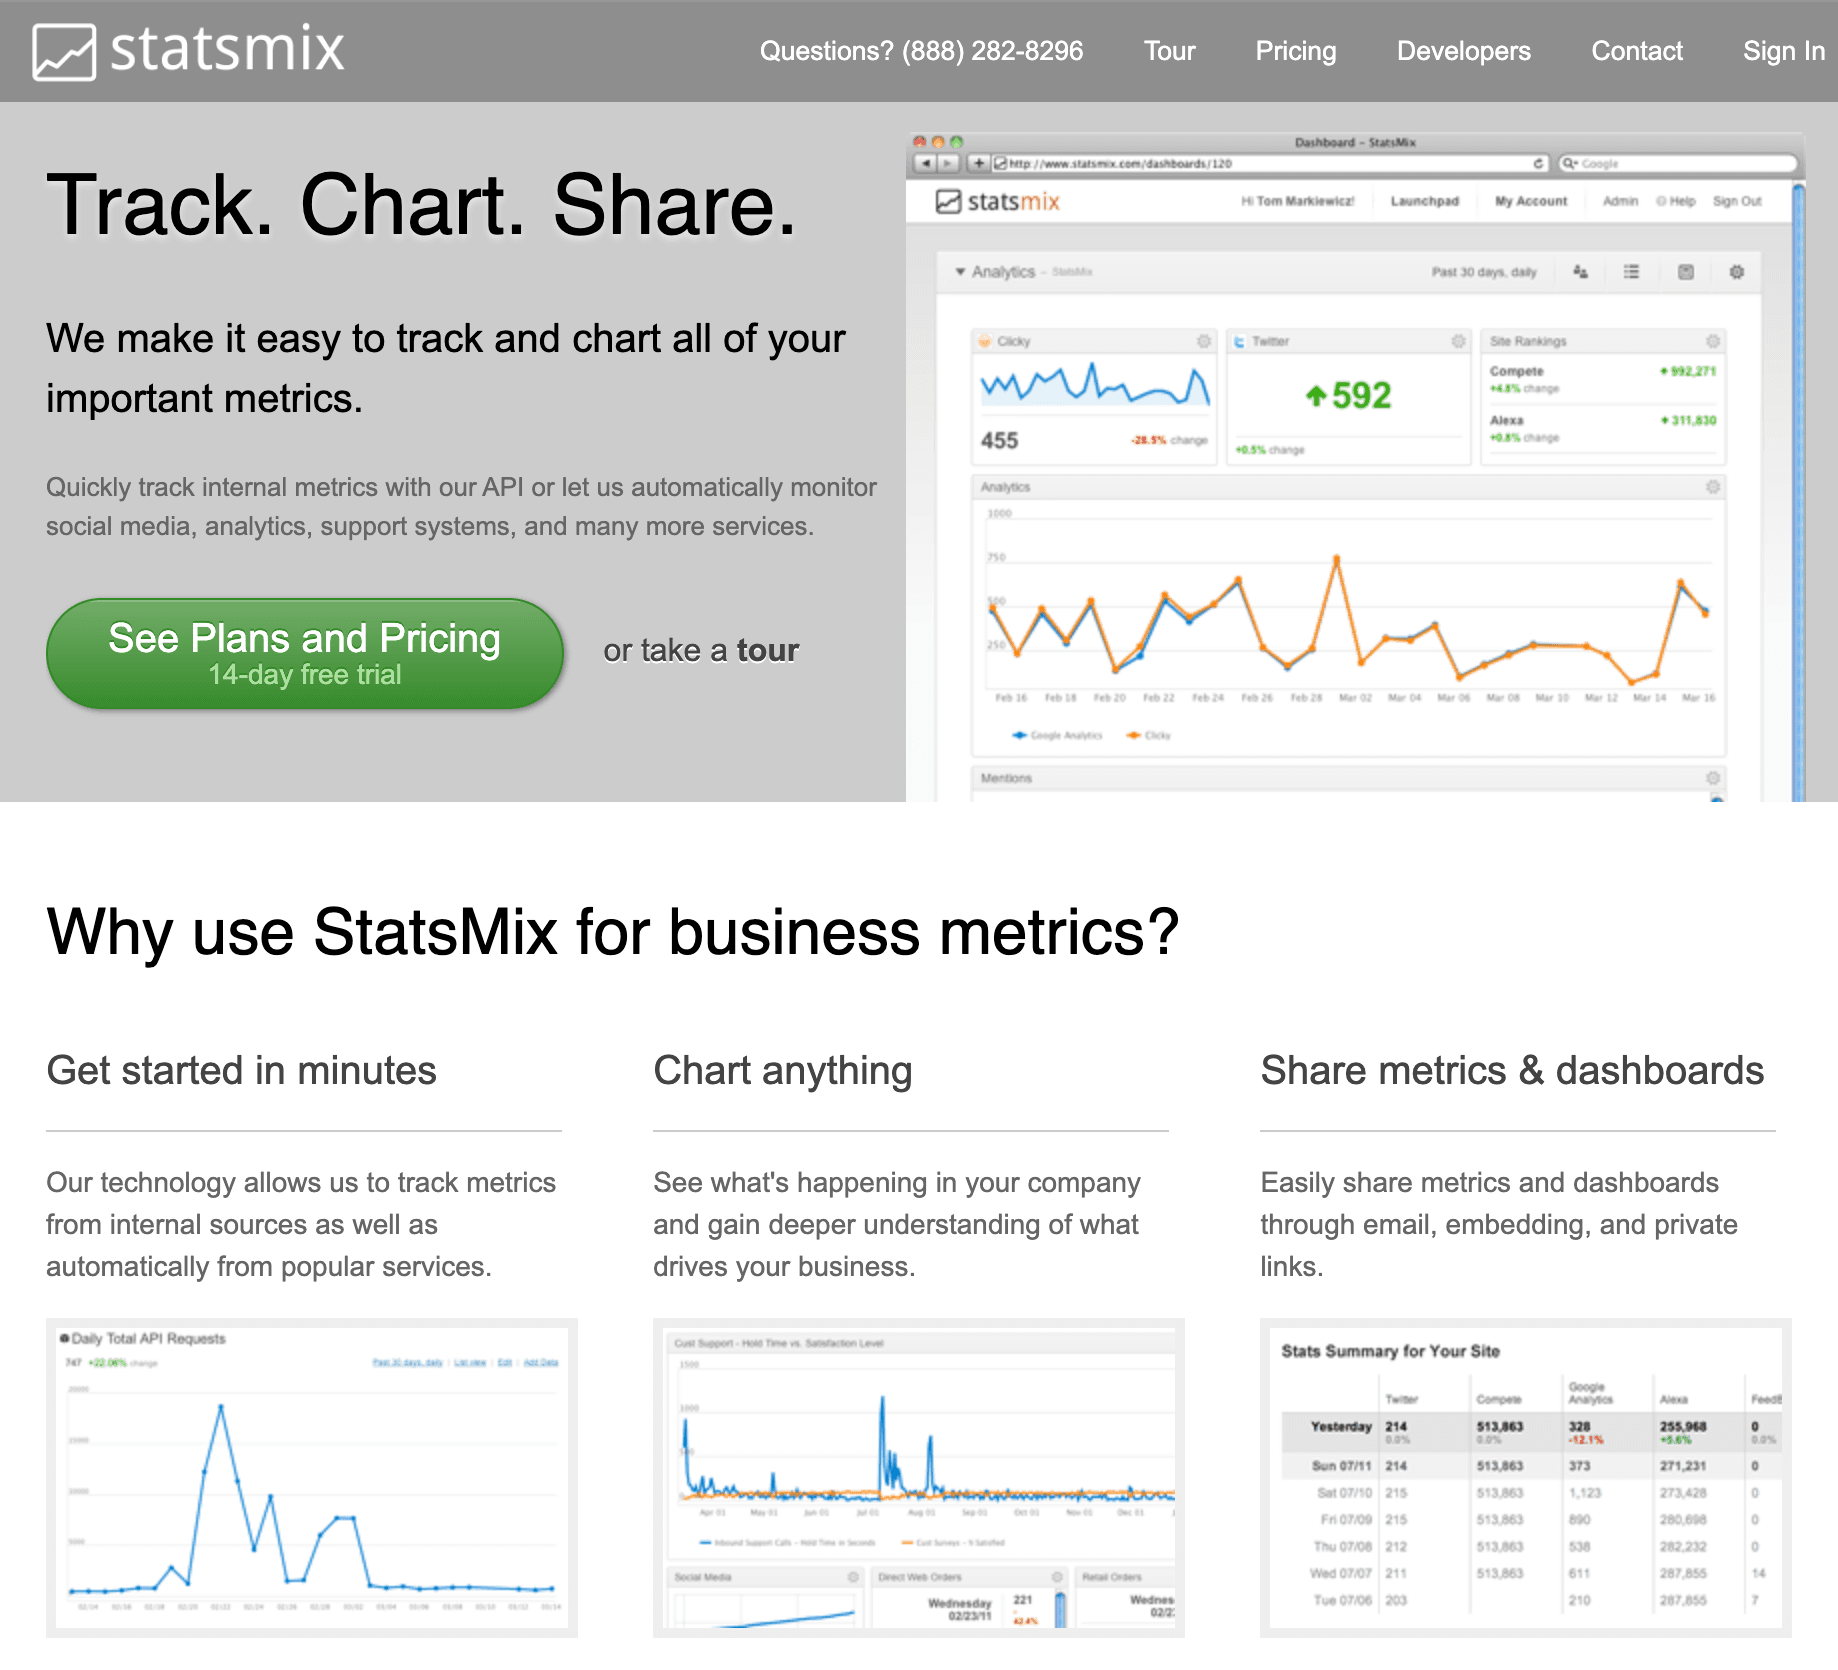Screen dimensions: 1838x1670
Task: Click the gear icon on the dashboard Analytics bar
Action: [1737, 272]
